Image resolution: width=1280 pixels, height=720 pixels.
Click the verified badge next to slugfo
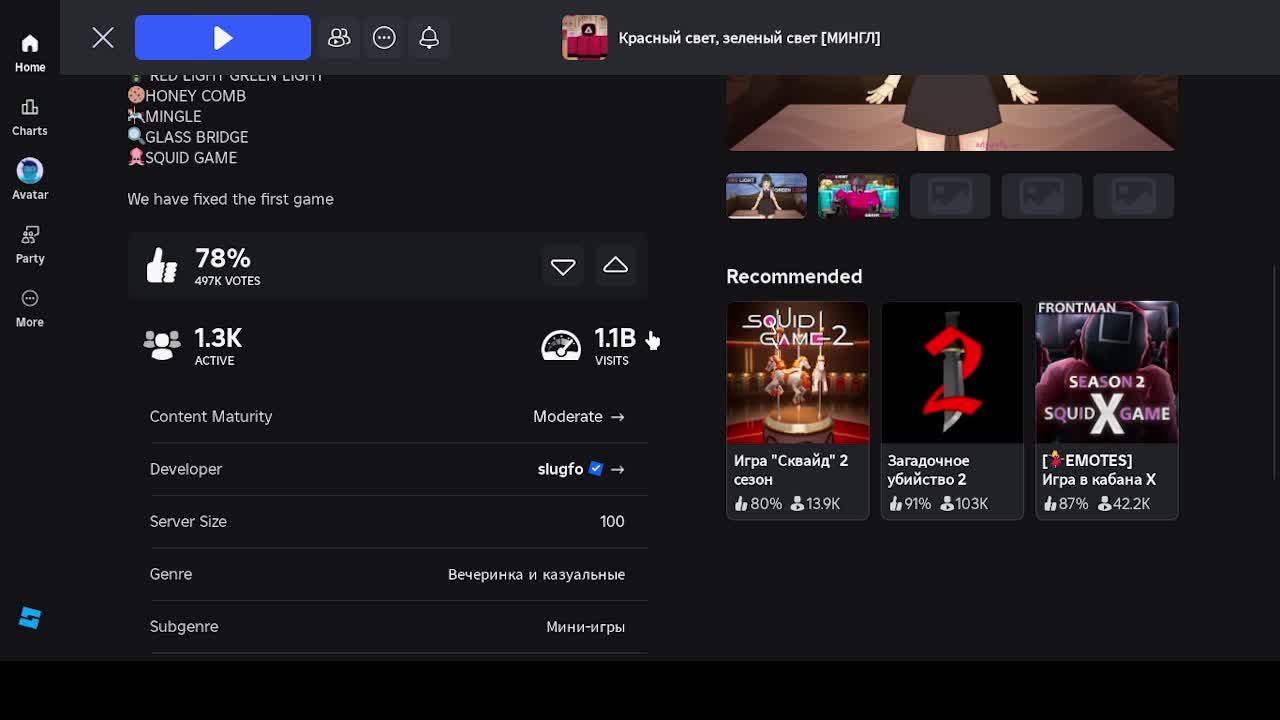(596, 468)
